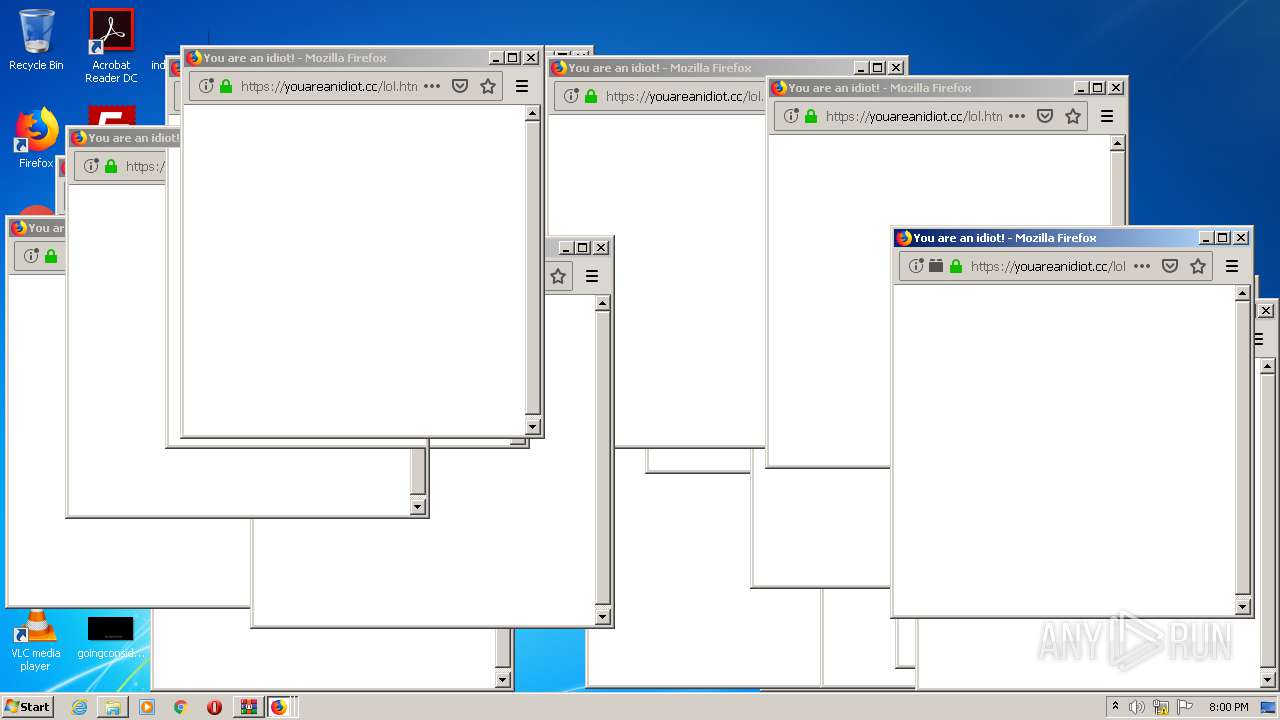Click the scroll-down arrow of the left full-title window
This screenshot has height=720, width=1280.
pyautogui.click(x=533, y=426)
